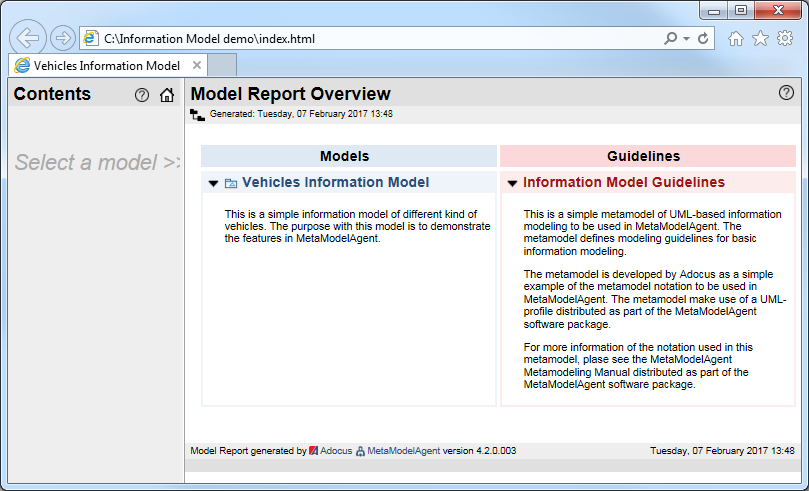Click the Model Report Overview heading
Image resolution: width=809 pixels, height=491 pixels.
coord(290,94)
